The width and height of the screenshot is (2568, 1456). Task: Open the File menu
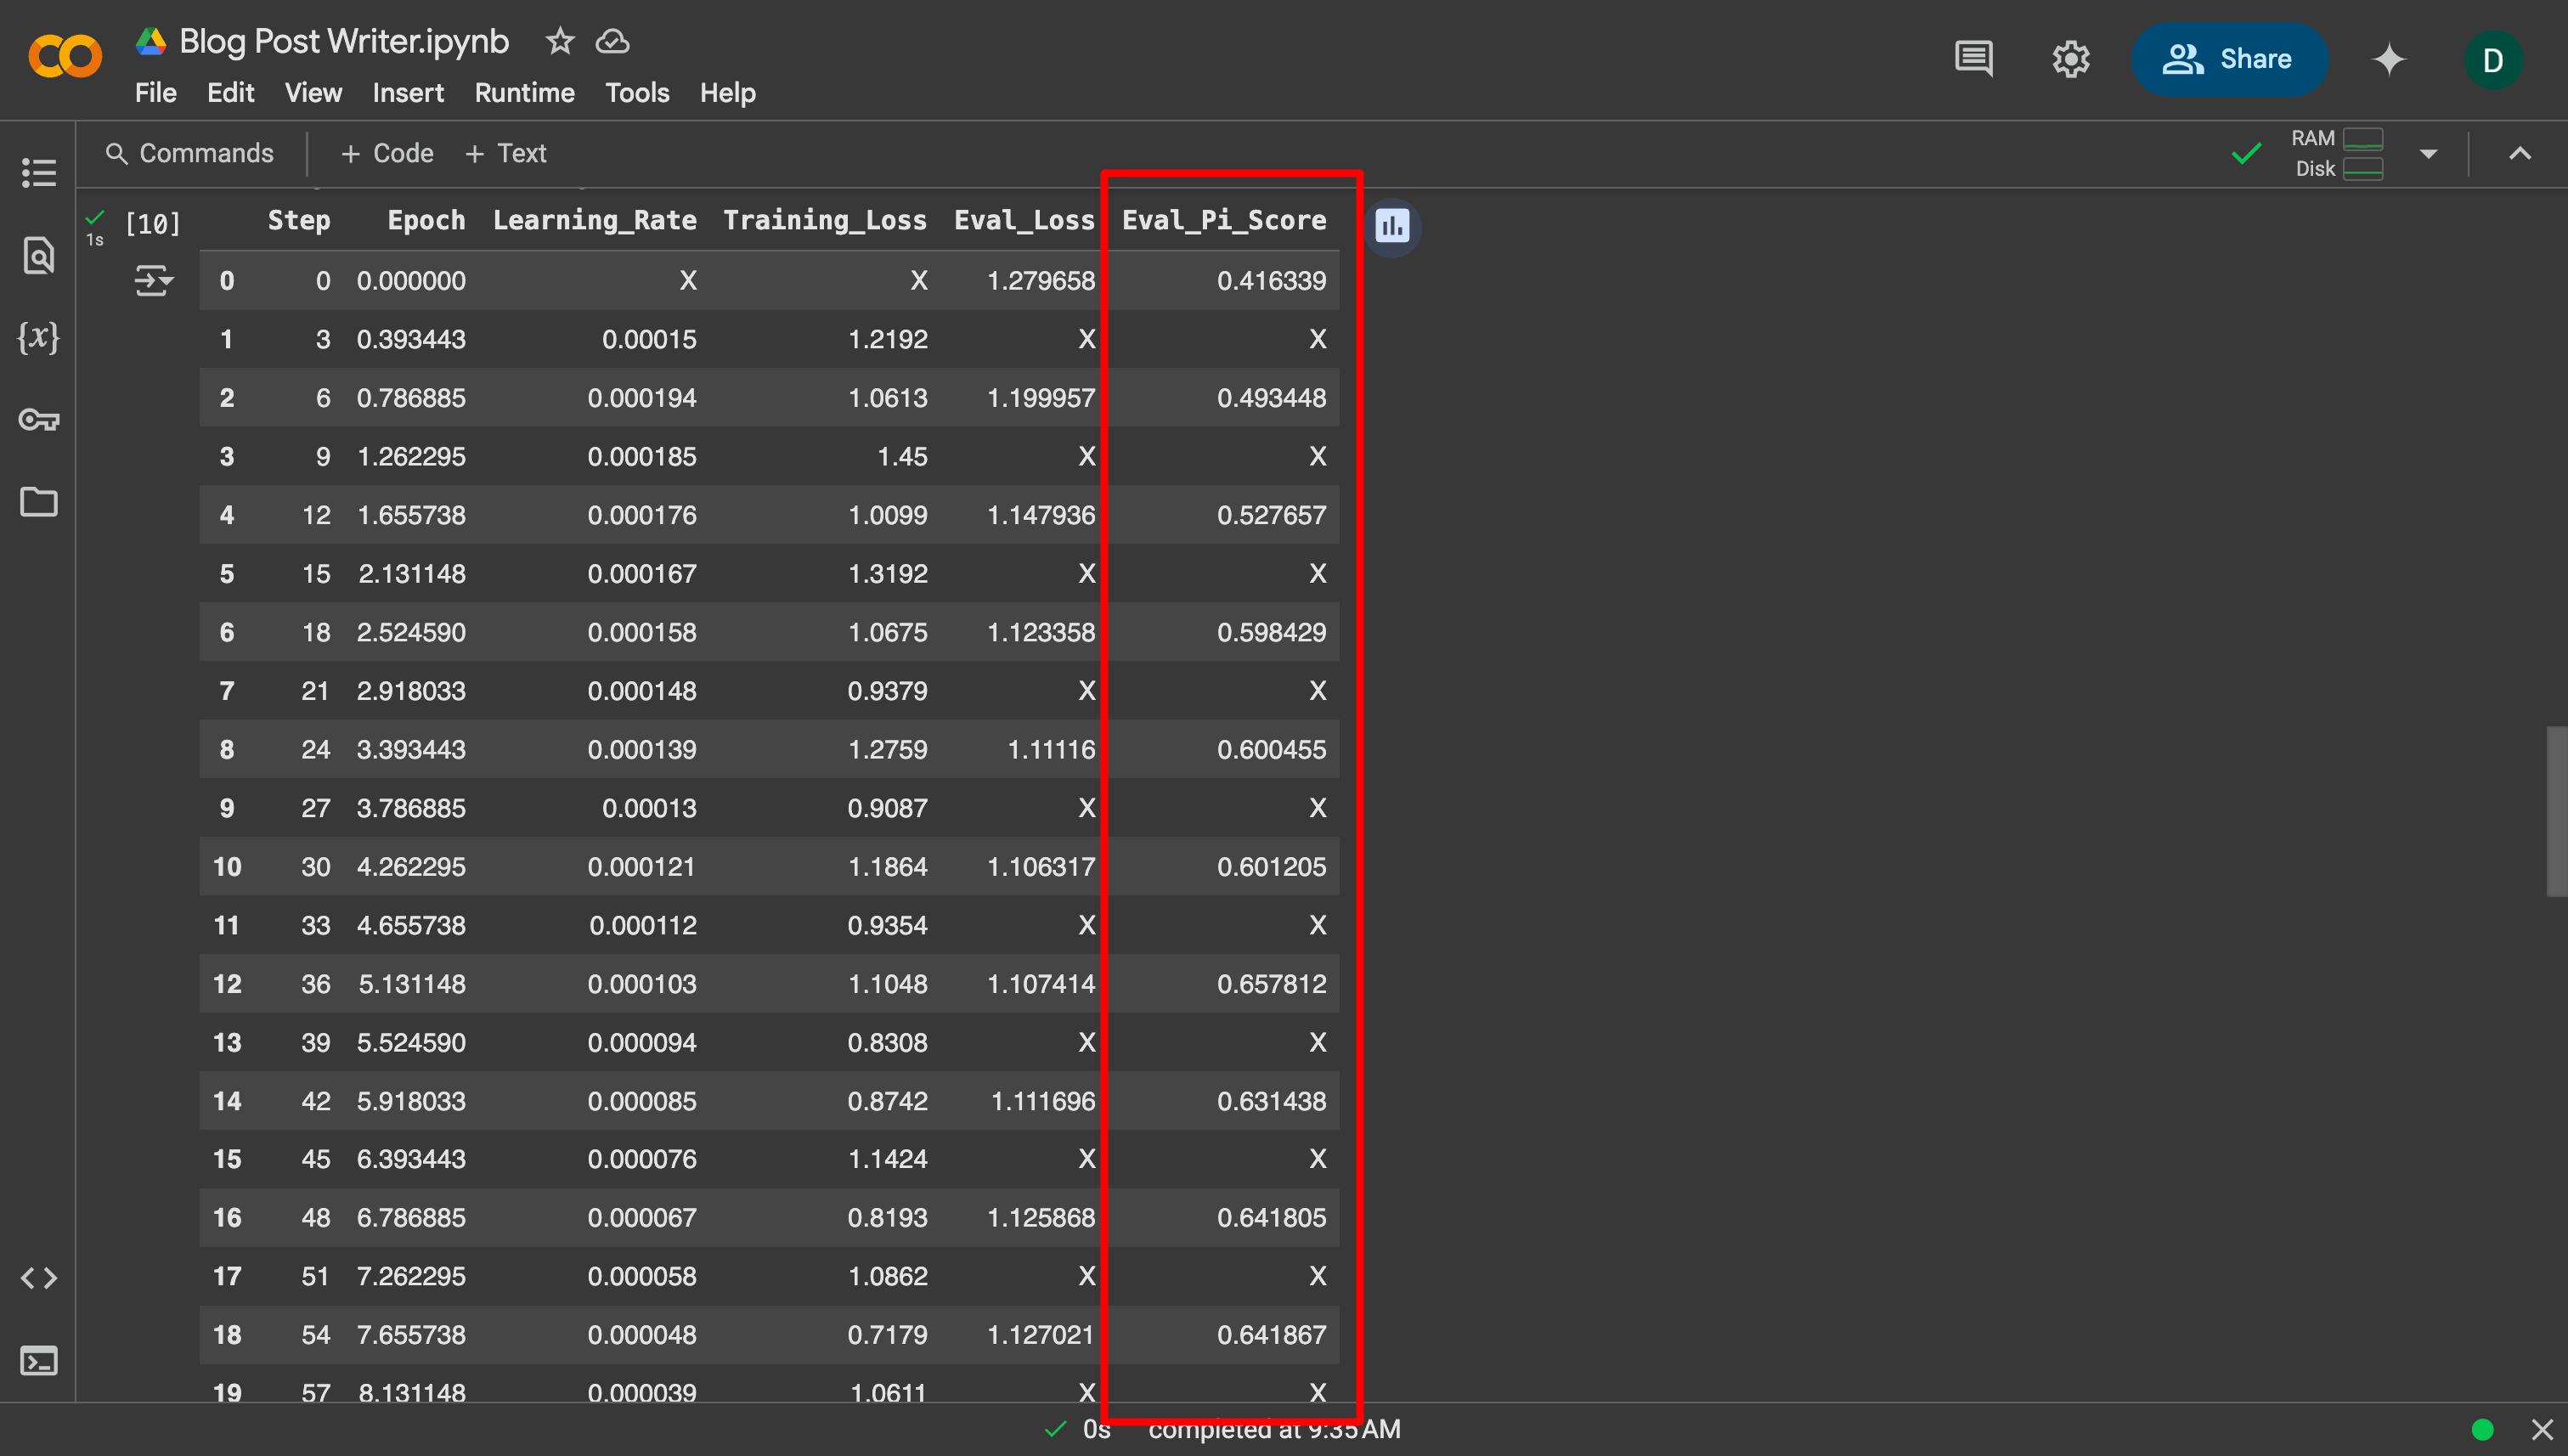(155, 93)
